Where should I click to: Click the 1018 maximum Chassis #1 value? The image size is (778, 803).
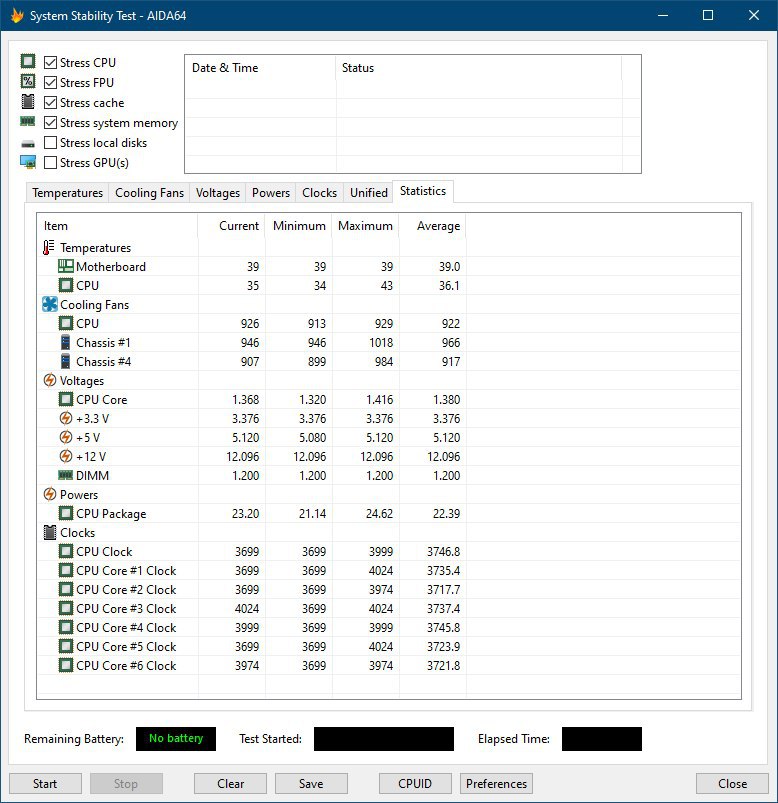click(x=381, y=343)
